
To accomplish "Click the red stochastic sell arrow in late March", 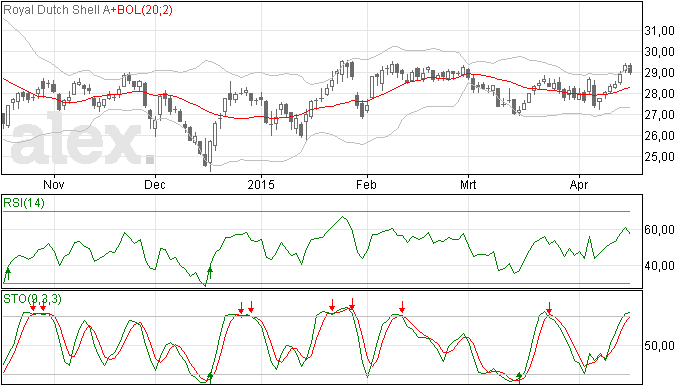I will (x=549, y=307).
